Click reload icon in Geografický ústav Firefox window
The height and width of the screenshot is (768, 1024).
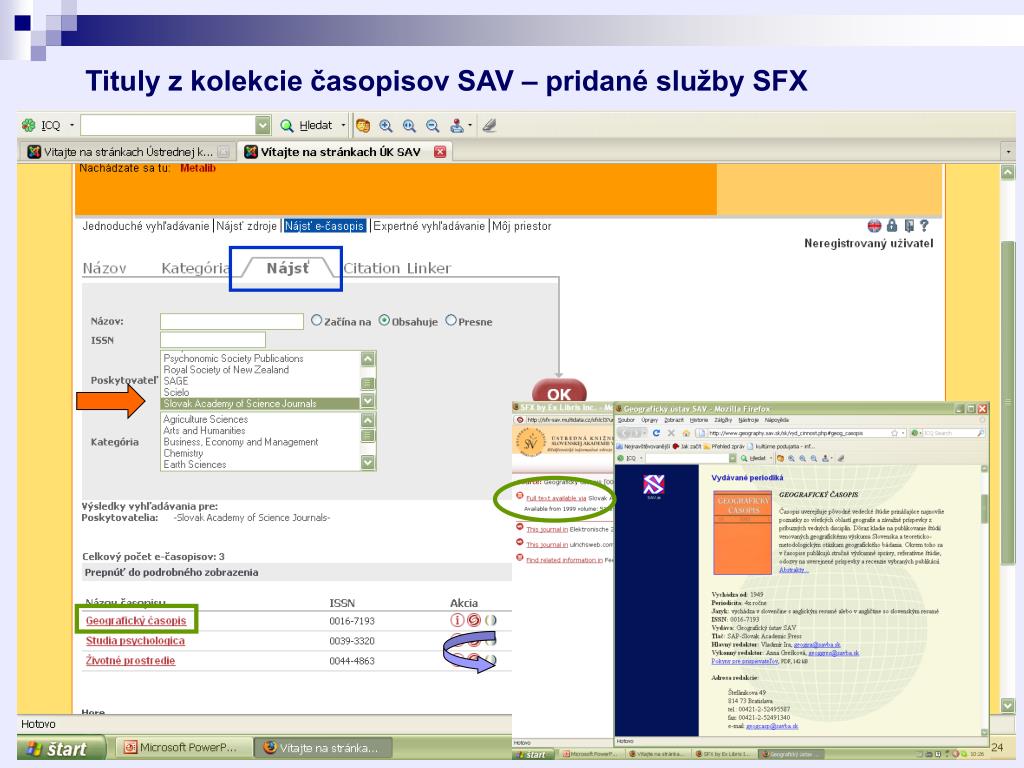tap(656, 432)
